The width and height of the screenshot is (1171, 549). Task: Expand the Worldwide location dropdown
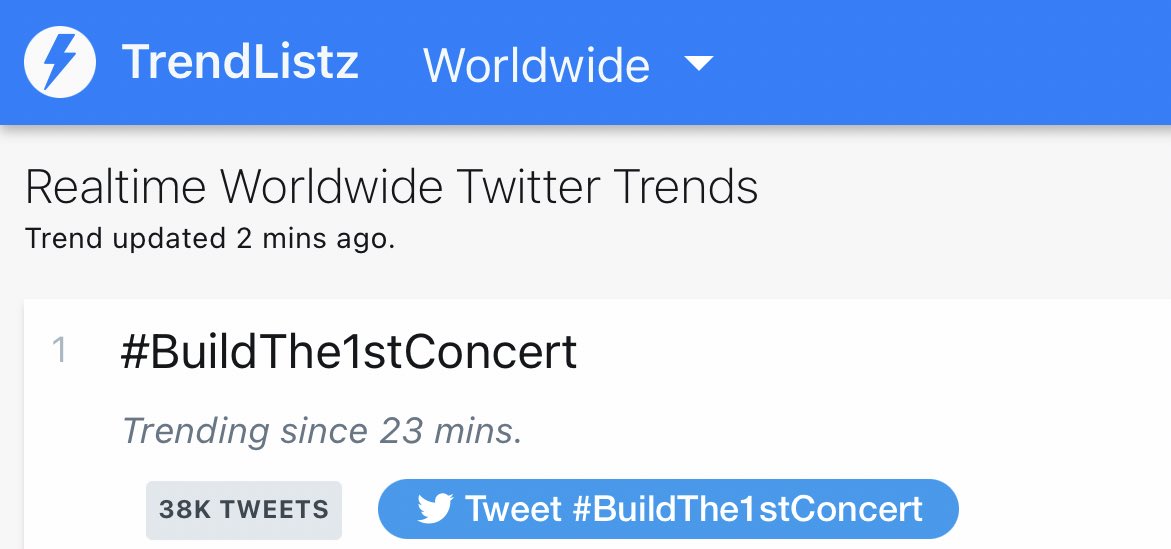568,64
